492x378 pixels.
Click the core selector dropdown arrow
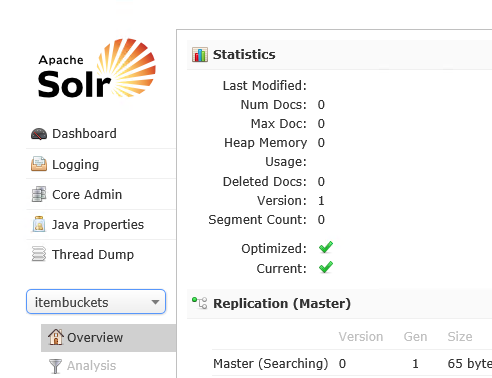[155, 302]
